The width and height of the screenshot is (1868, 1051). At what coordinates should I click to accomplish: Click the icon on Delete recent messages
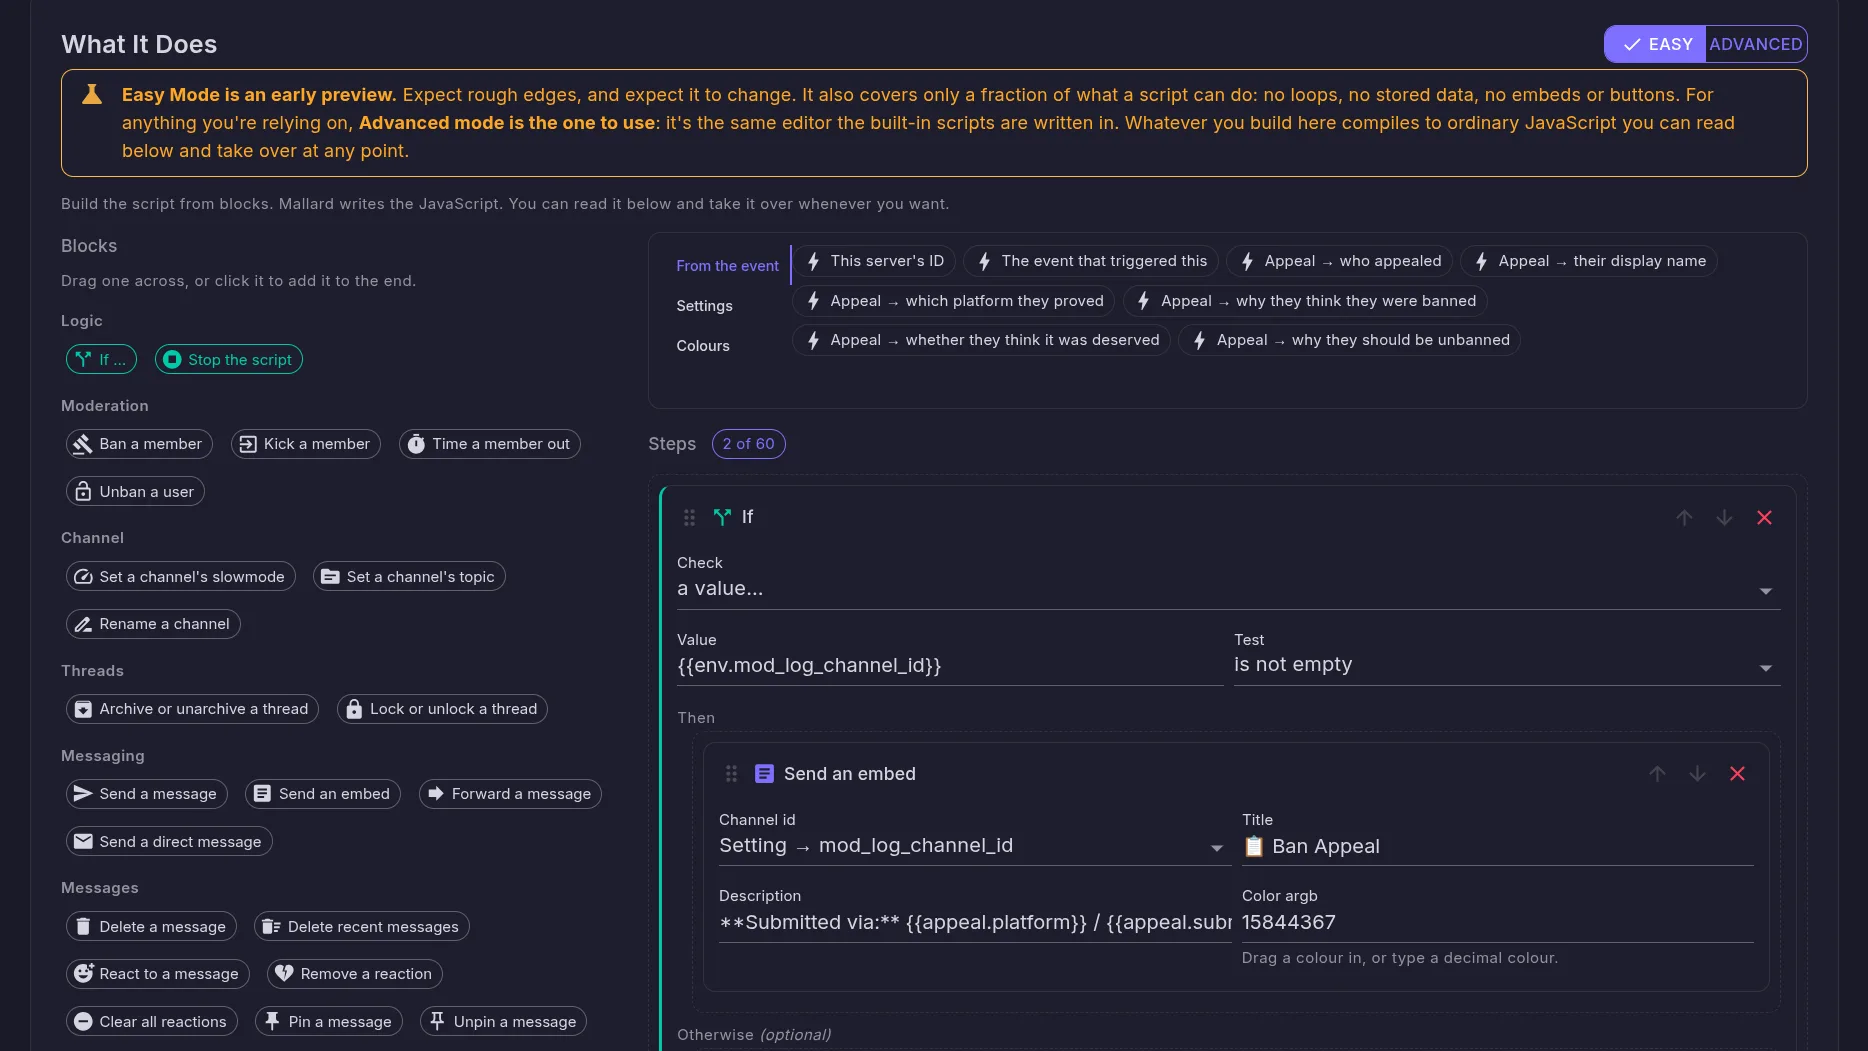271,927
